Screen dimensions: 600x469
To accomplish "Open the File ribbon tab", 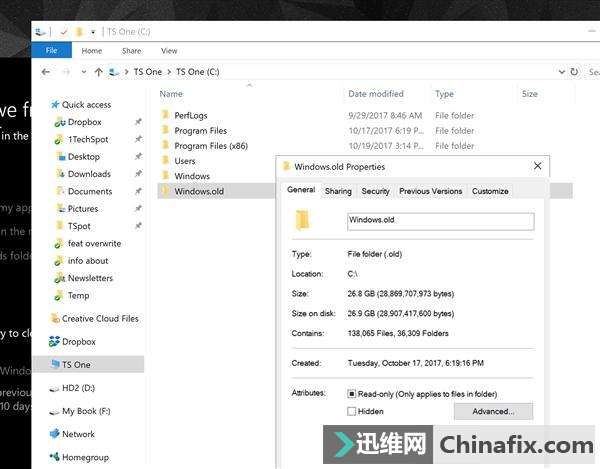I will [x=51, y=50].
